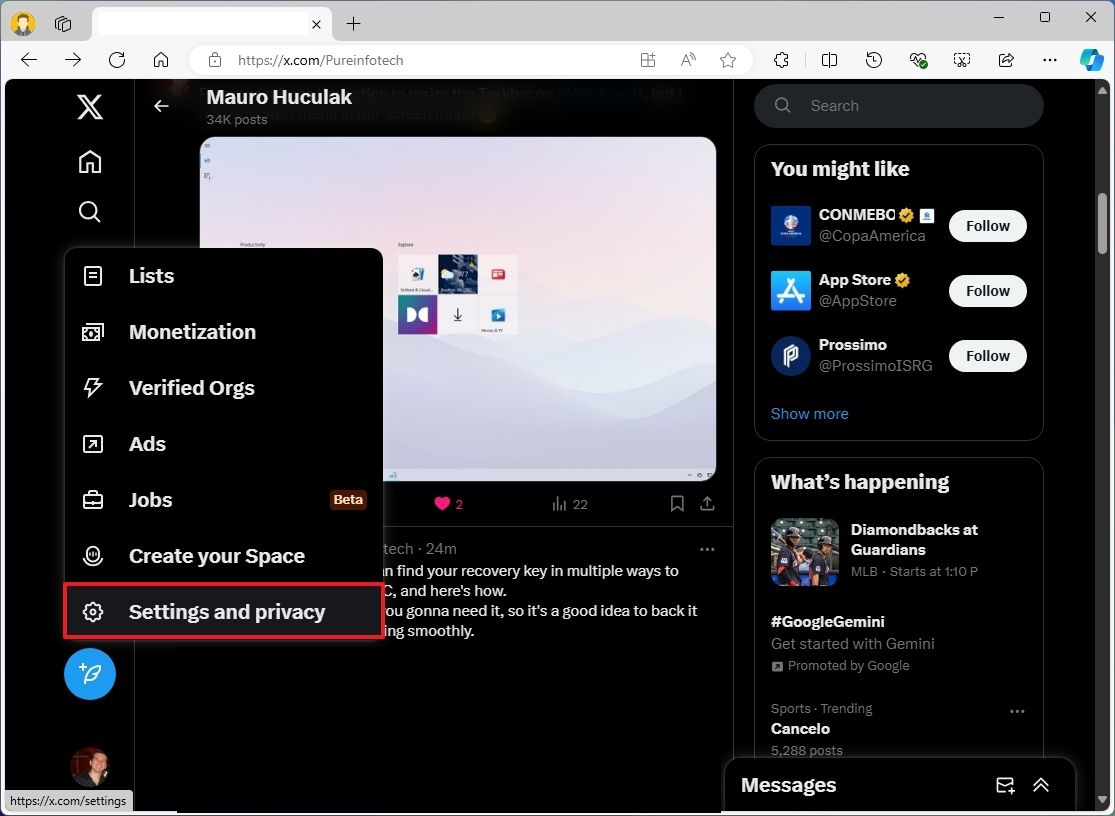Click the Search input field on X

tap(897, 105)
